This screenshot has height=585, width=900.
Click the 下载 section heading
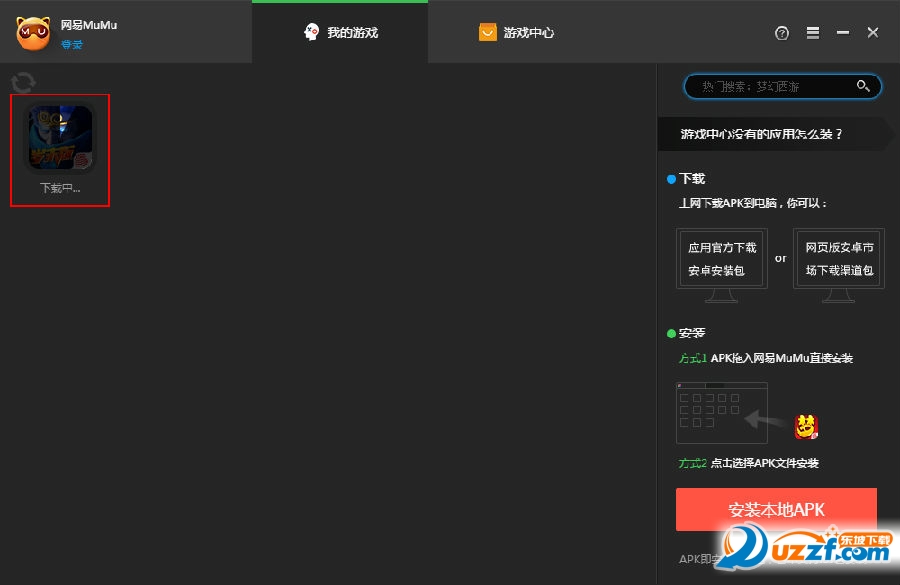click(x=692, y=179)
